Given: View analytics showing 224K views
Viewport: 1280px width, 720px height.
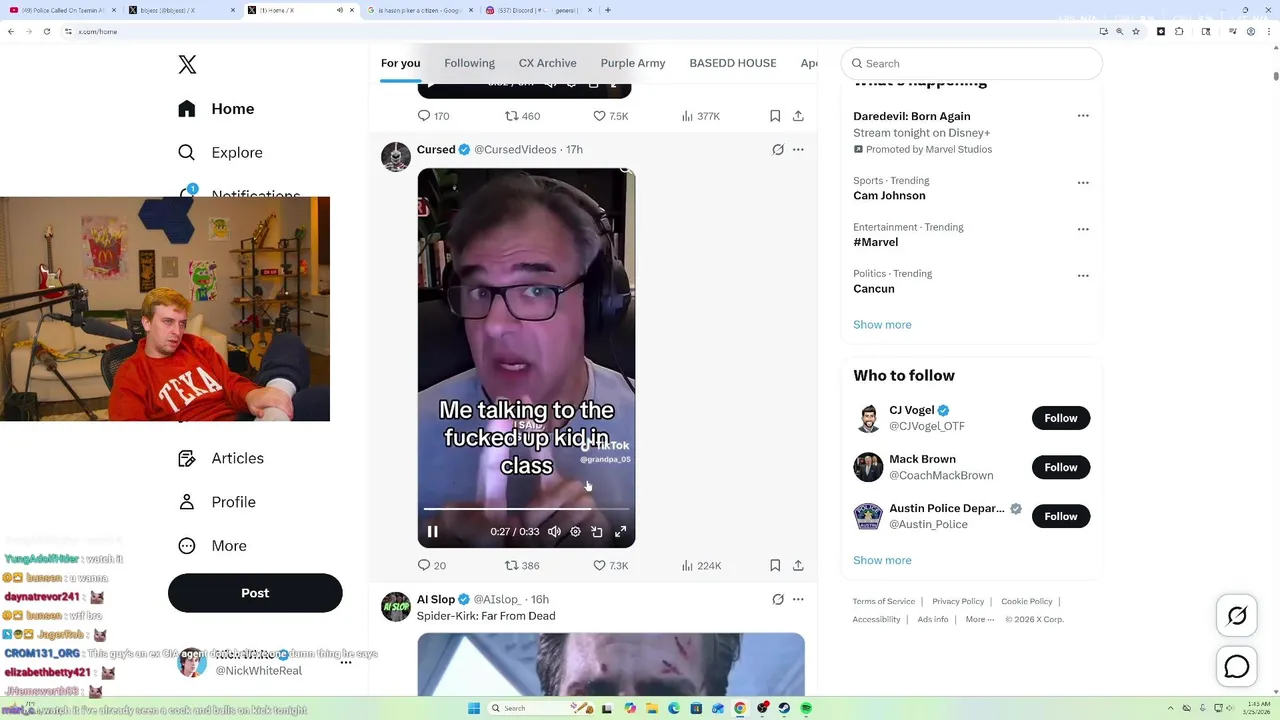Looking at the screenshot, I should coord(700,565).
